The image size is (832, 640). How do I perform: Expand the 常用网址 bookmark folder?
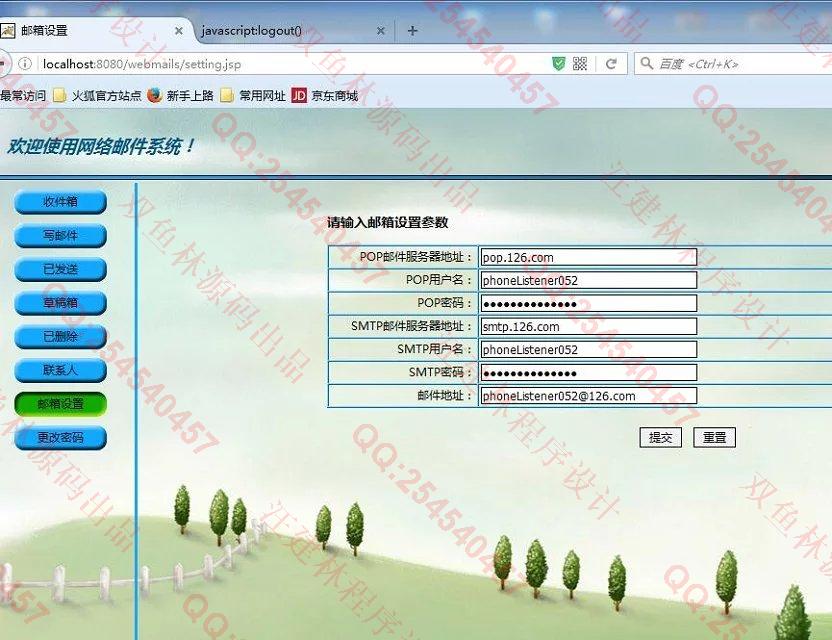coord(253,96)
